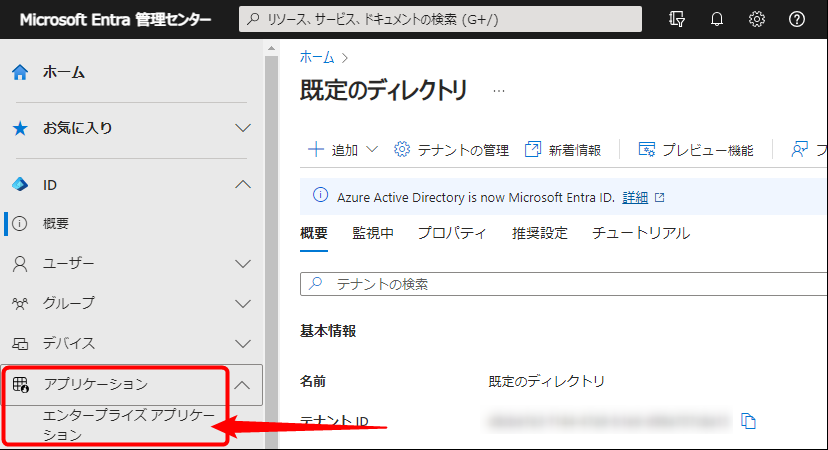Click the global resource search field
The image size is (828, 450).
440,20
